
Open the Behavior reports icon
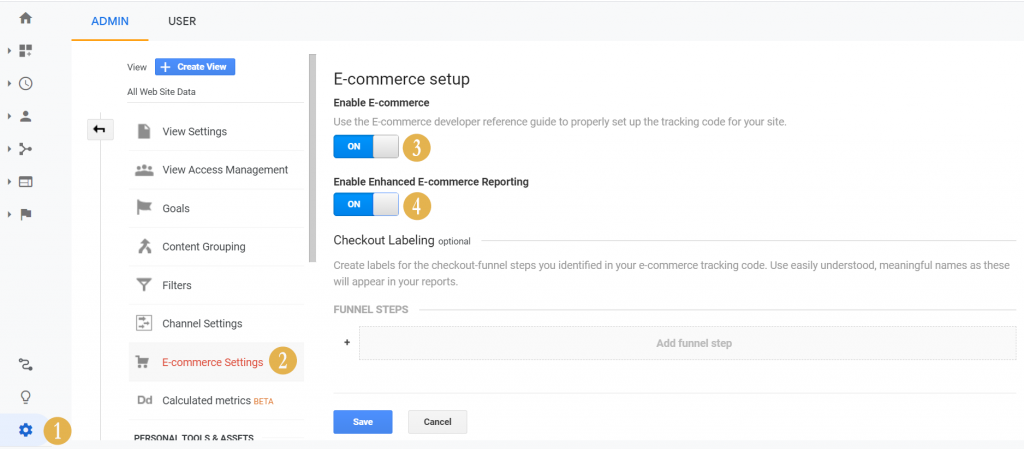click(26, 181)
